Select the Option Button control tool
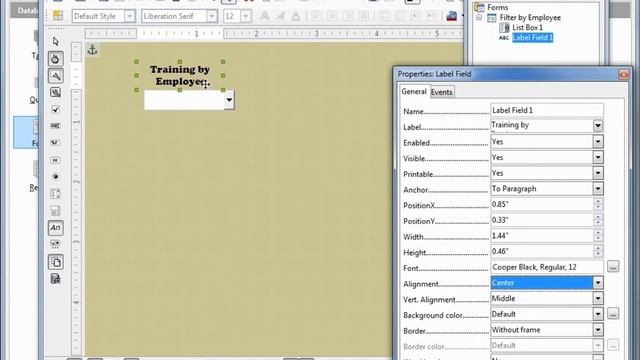 pos(56,176)
